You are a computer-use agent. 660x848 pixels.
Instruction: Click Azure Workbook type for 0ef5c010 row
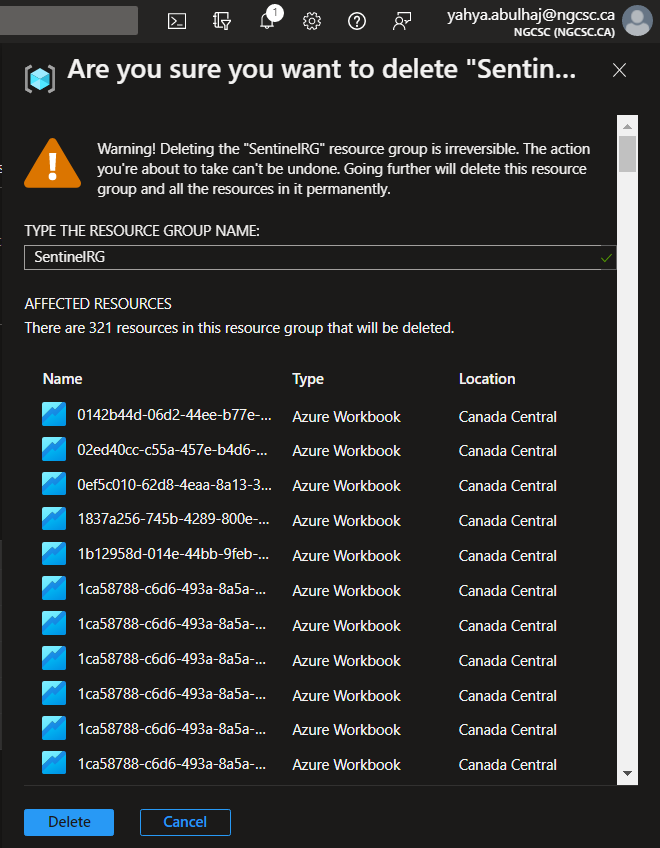tap(346, 486)
